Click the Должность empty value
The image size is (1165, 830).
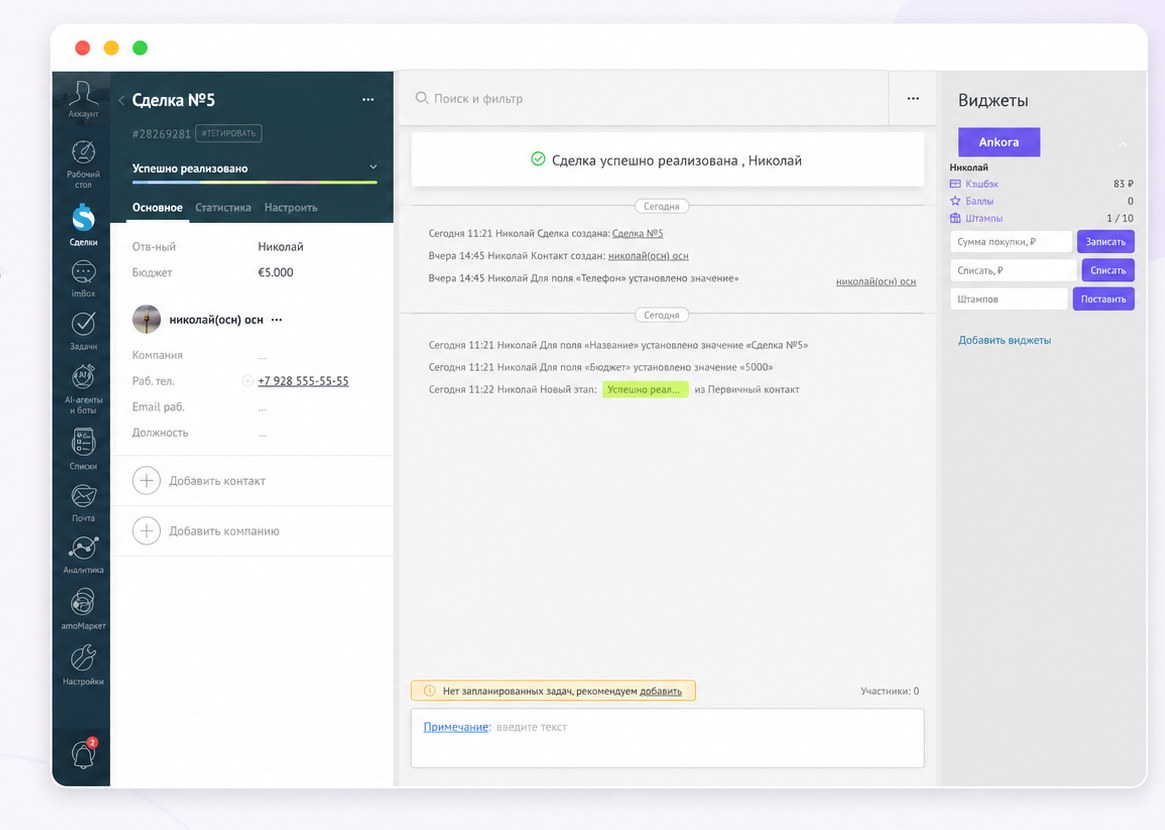(262, 433)
